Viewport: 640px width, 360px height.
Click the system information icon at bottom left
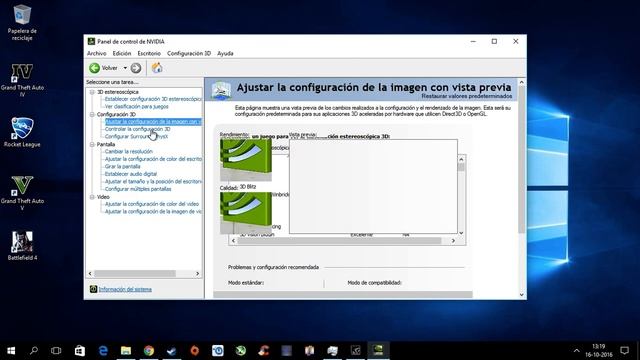click(93, 289)
